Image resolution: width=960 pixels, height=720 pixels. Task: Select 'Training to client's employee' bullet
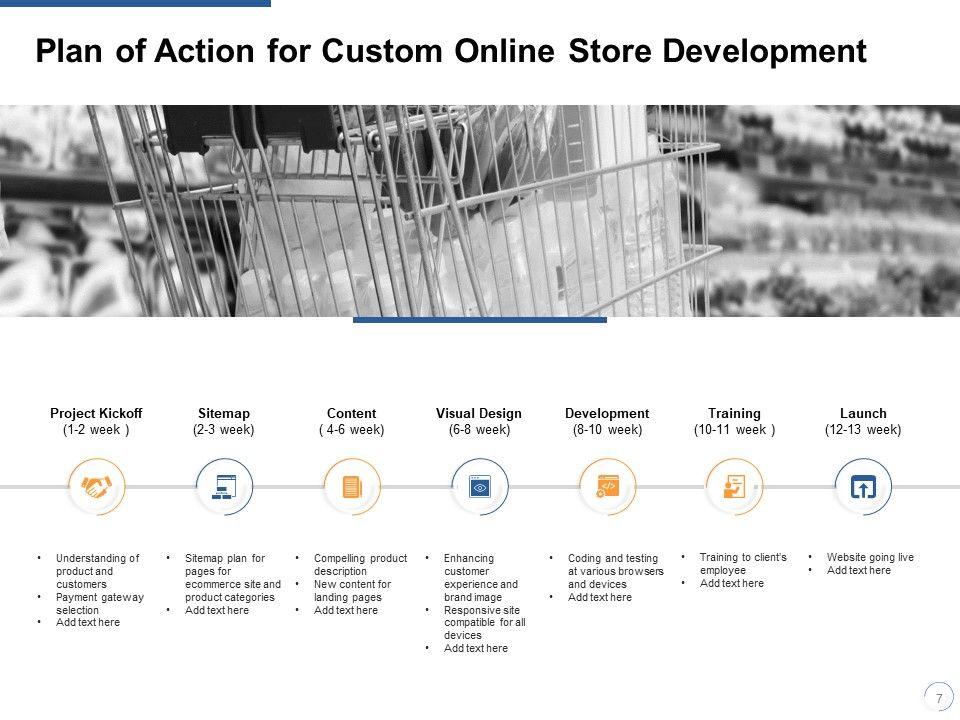tap(743, 564)
